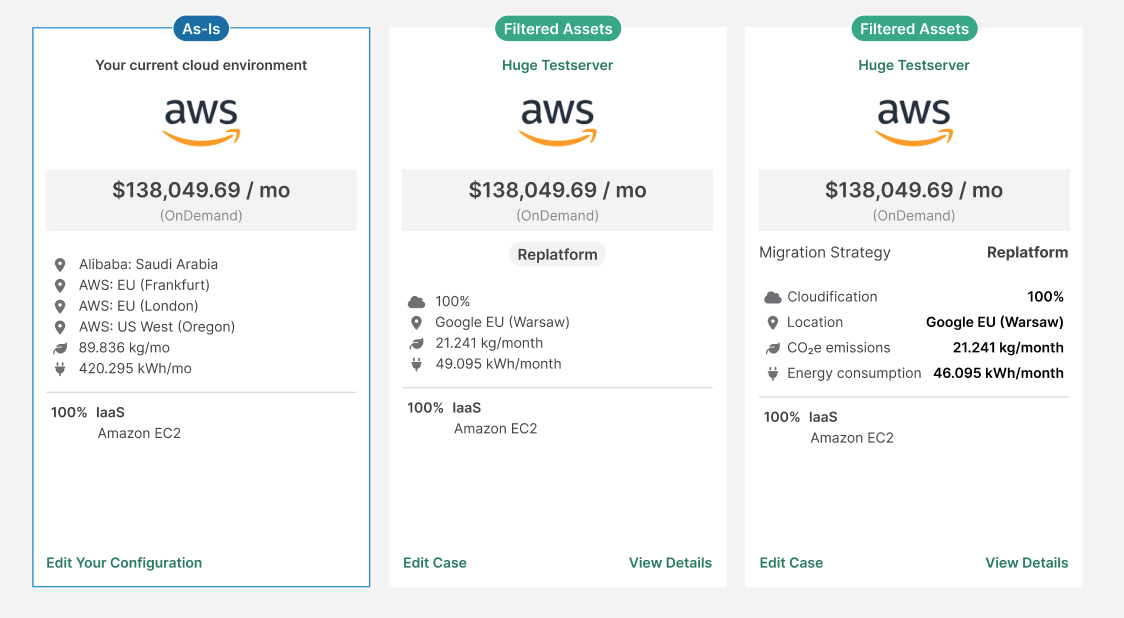The width and height of the screenshot is (1124, 618).
Task: Click the bold "21.241 kg/month" value, right card
Action: click(x=1008, y=348)
